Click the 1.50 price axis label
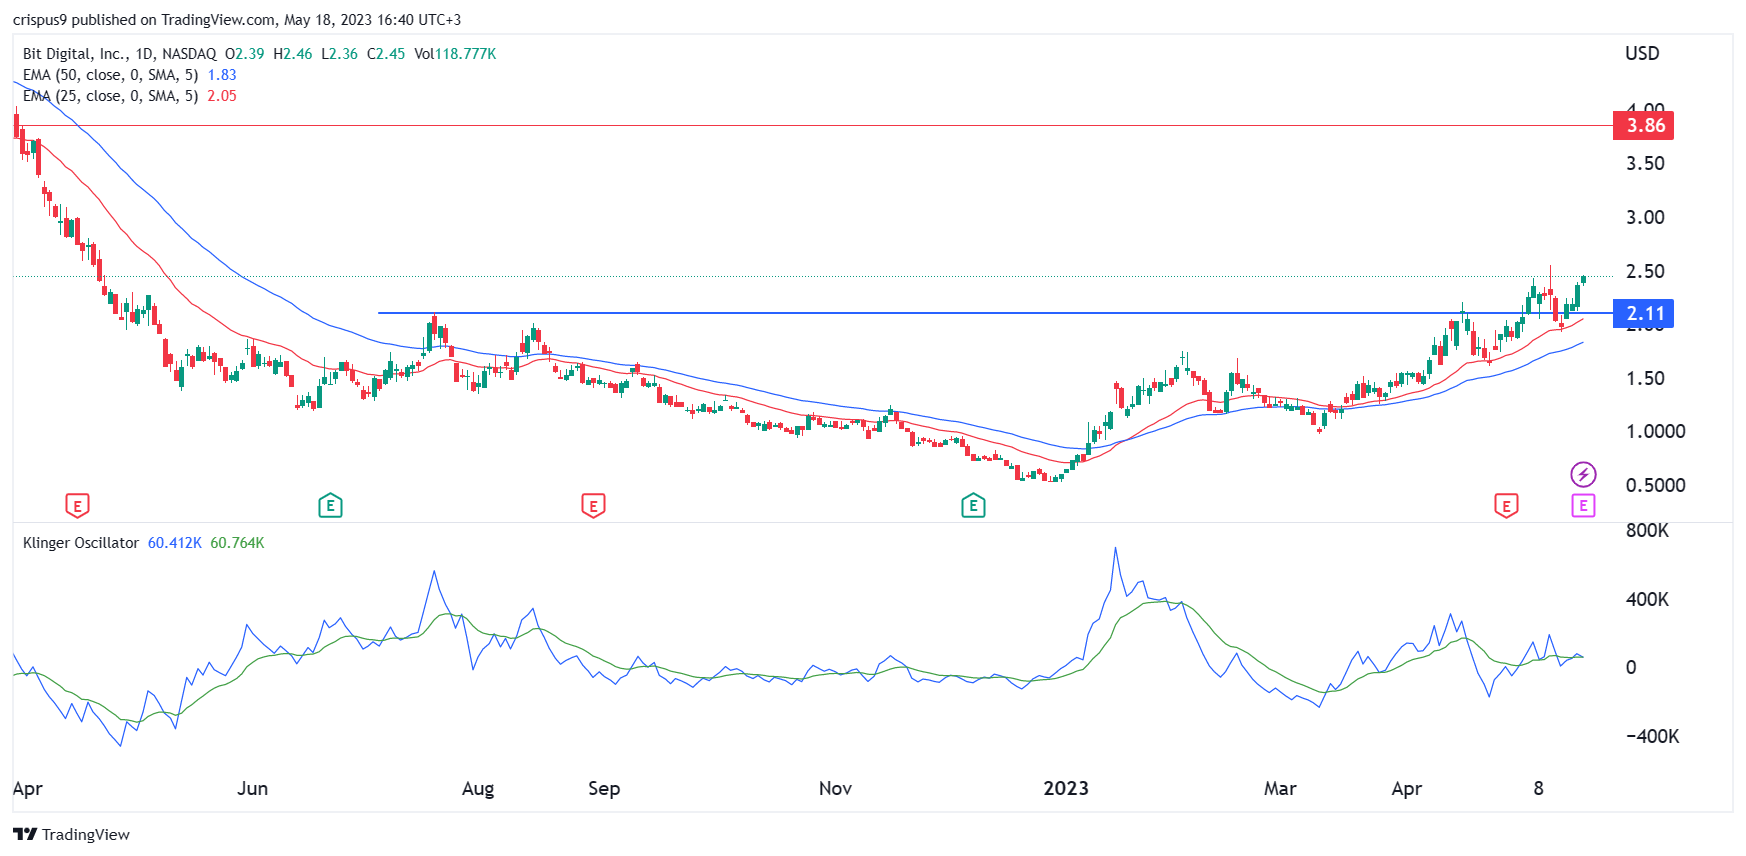The image size is (1746, 856). point(1645,378)
